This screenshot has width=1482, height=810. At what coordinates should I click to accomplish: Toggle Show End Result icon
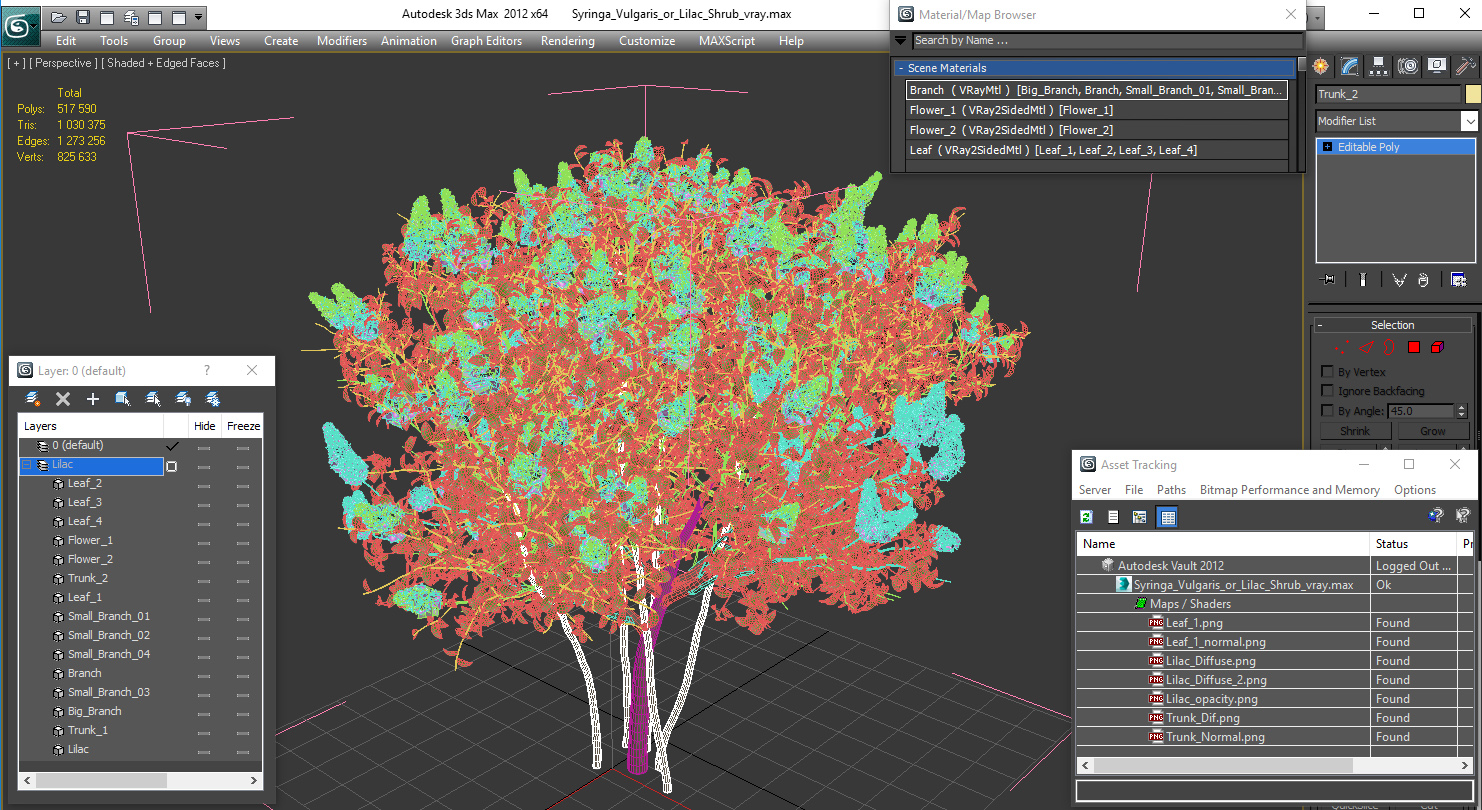[x=1362, y=280]
